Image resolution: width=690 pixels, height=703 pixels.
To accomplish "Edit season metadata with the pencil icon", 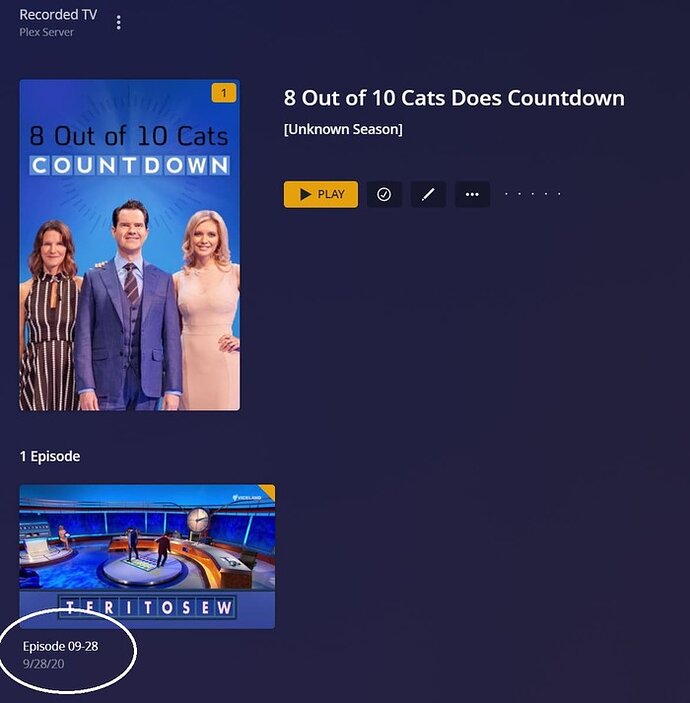I will [x=428, y=194].
